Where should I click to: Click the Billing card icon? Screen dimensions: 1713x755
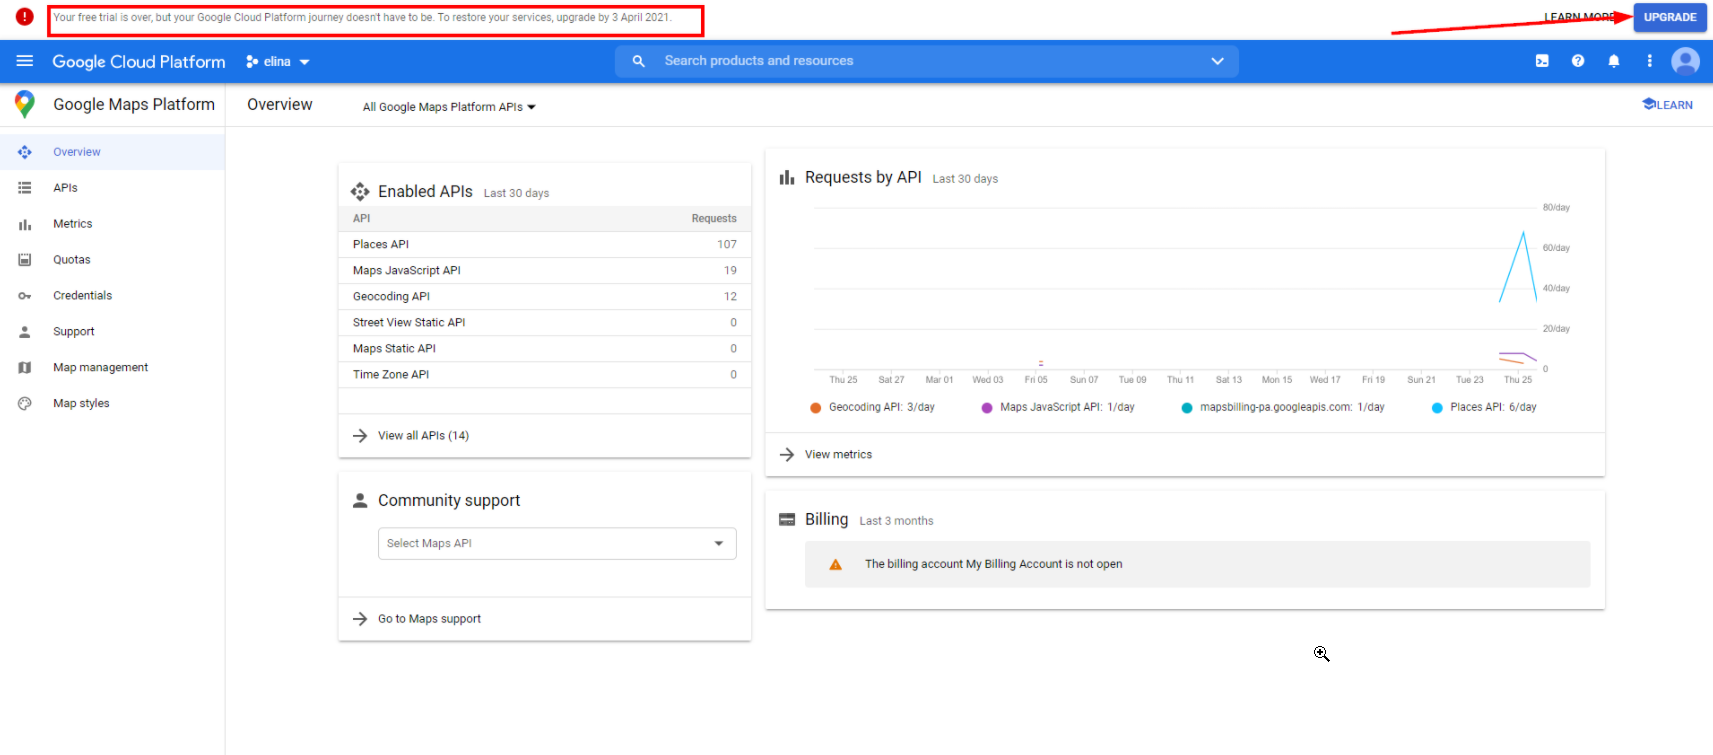point(787,520)
